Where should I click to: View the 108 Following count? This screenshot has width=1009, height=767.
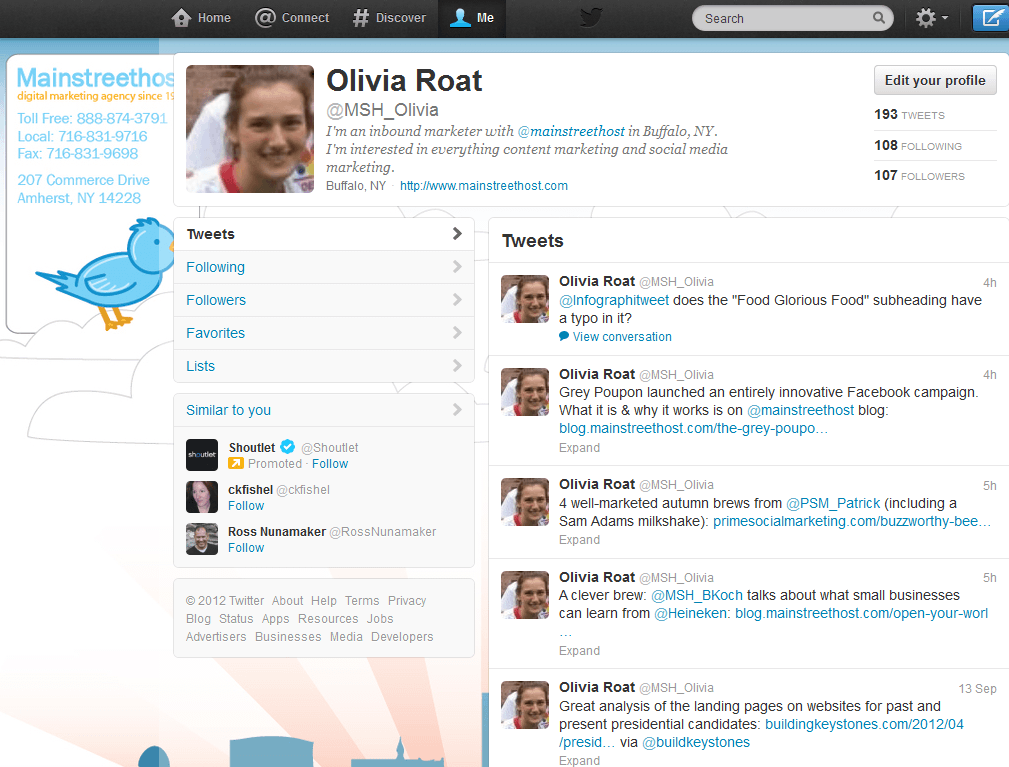[x=918, y=145]
